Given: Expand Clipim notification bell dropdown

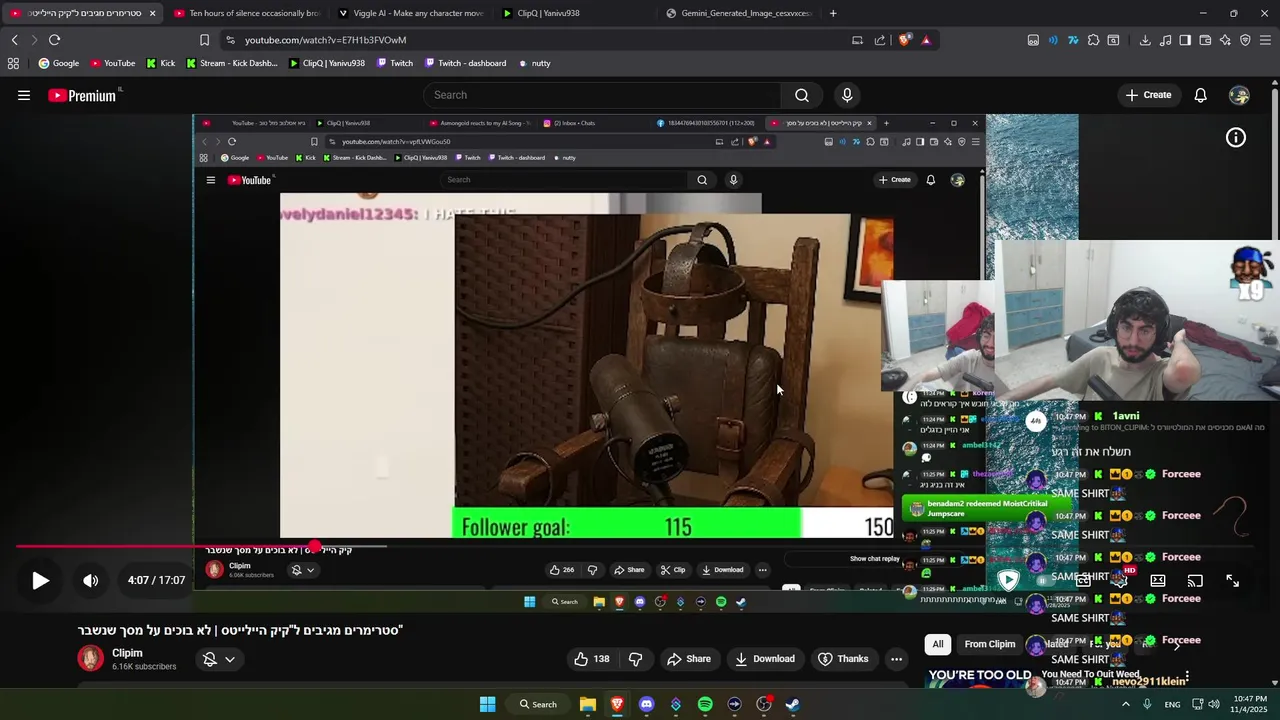Looking at the screenshot, I should [x=219, y=659].
